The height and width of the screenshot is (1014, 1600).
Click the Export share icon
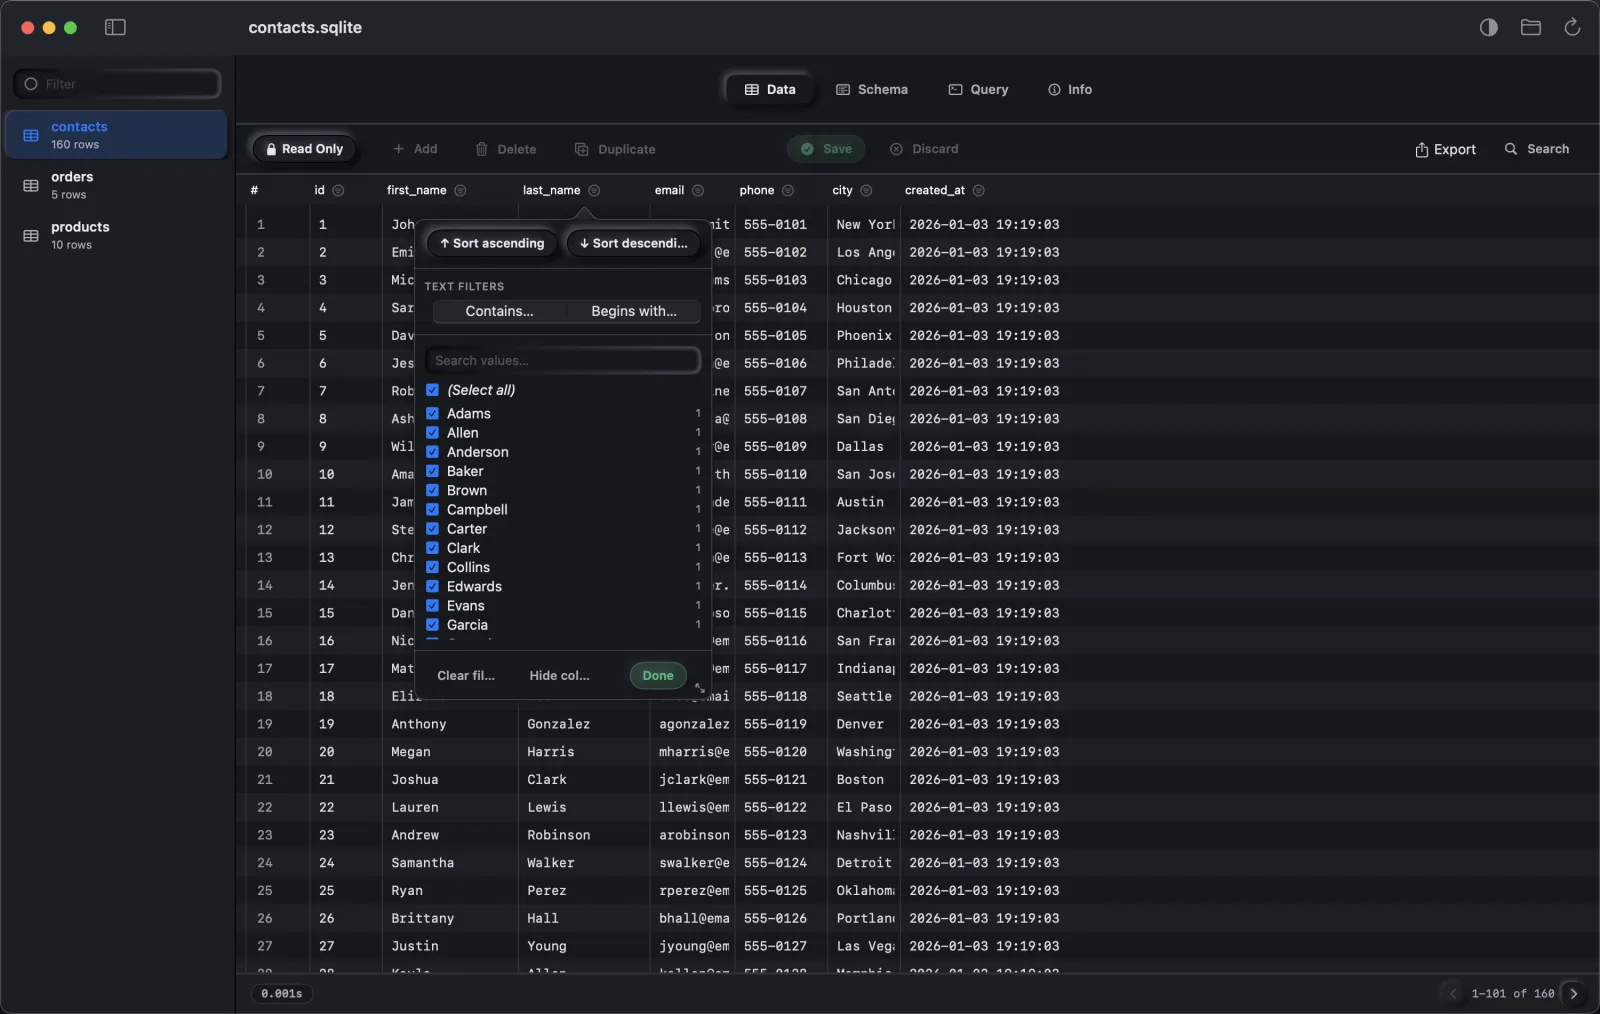[1421, 149]
